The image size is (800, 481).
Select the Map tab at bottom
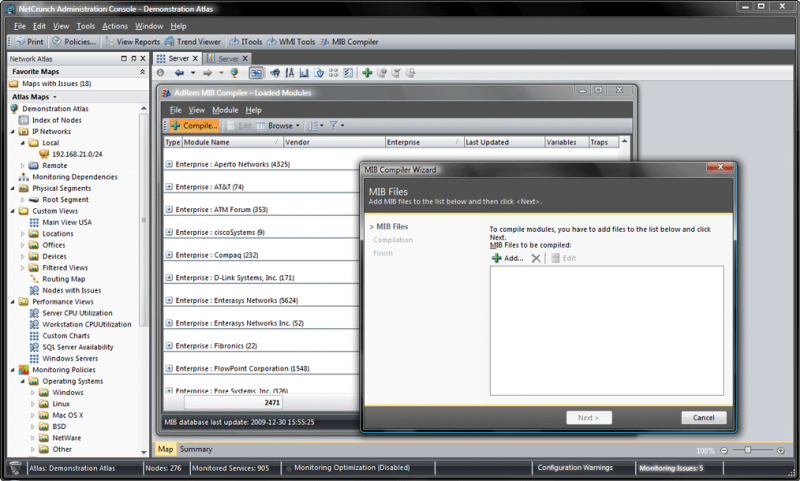pos(165,449)
